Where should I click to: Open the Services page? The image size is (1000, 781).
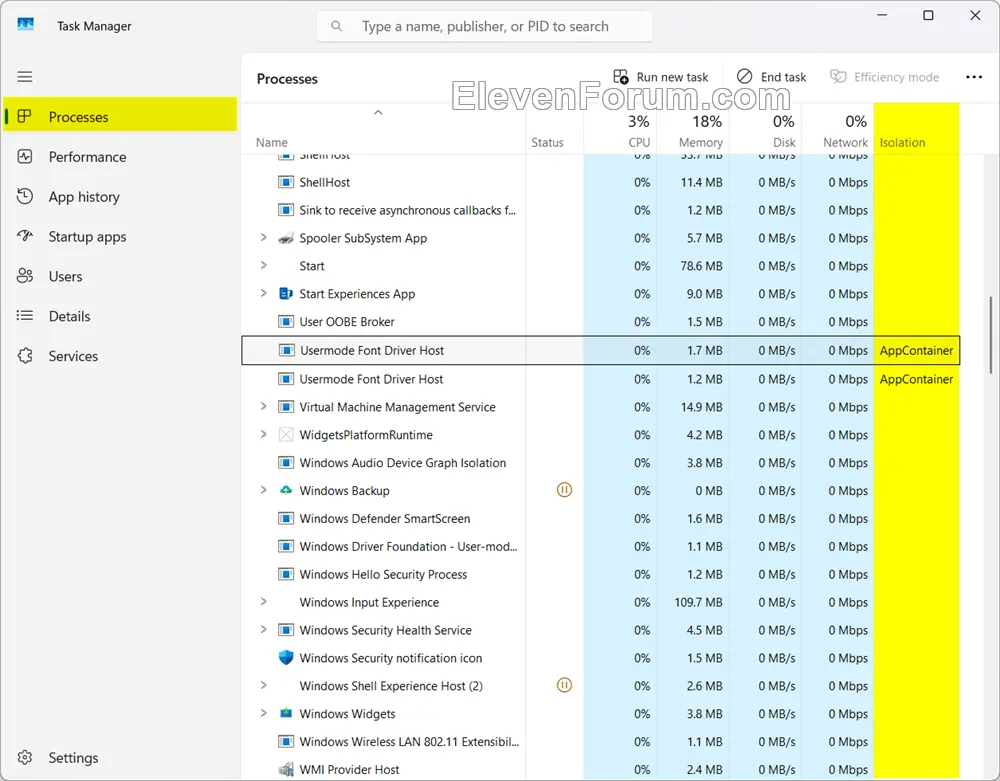point(120,356)
